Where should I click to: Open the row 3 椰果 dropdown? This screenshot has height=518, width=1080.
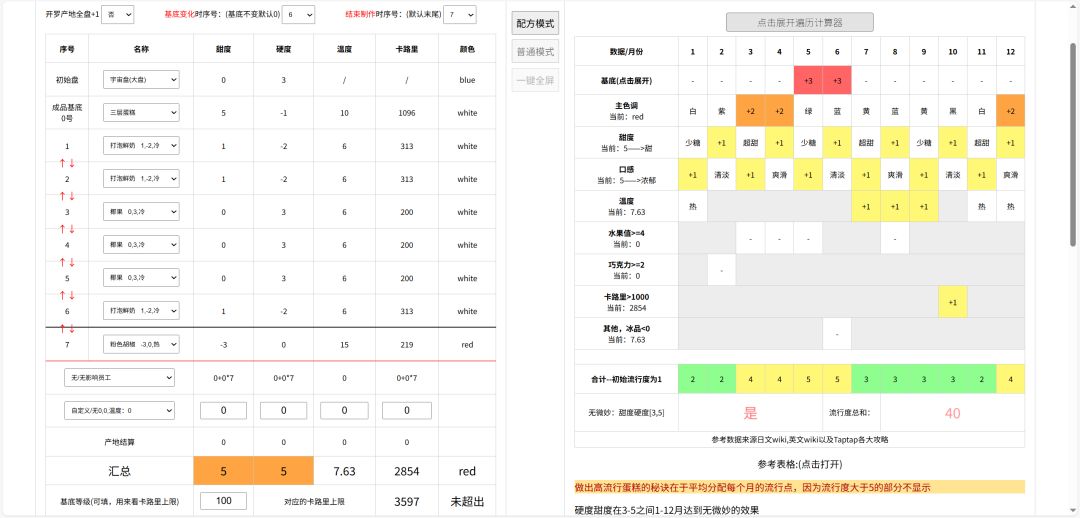click(141, 212)
